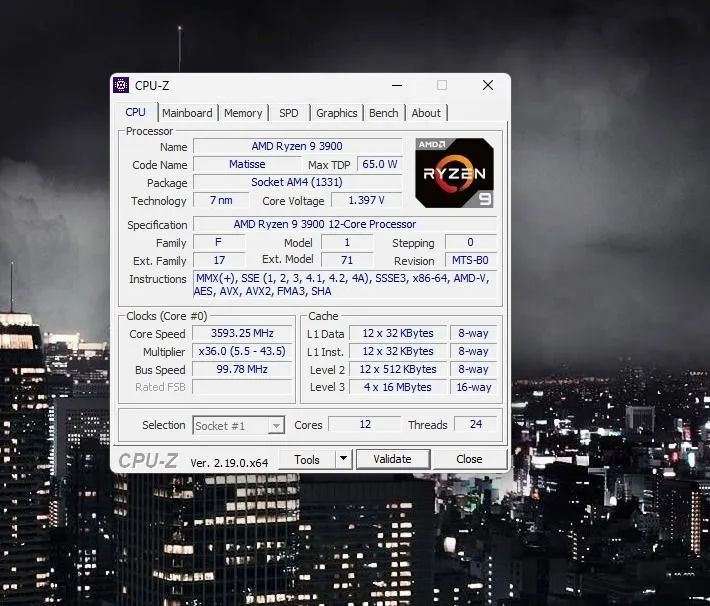710x606 pixels.
Task: Click the Level 2 8-way value
Action: 474,369
